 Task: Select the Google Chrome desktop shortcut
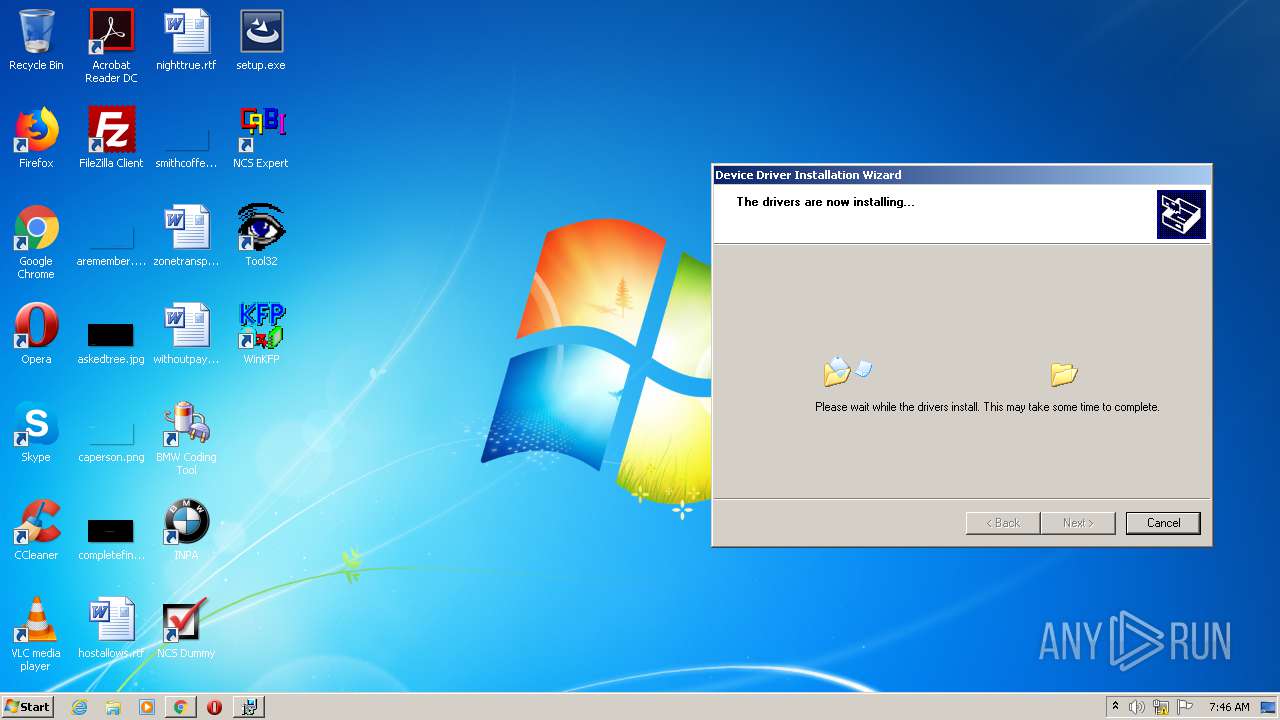(36, 242)
